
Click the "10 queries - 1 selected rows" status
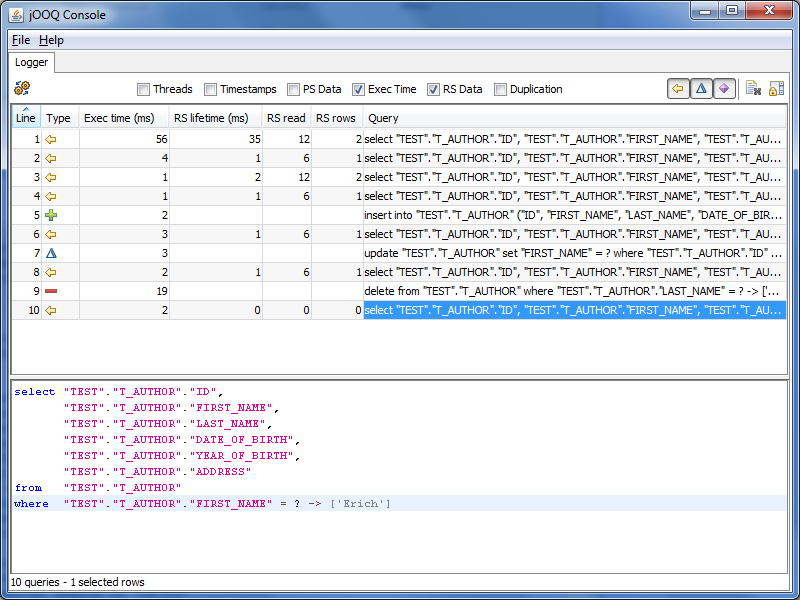tap(78, 582)
